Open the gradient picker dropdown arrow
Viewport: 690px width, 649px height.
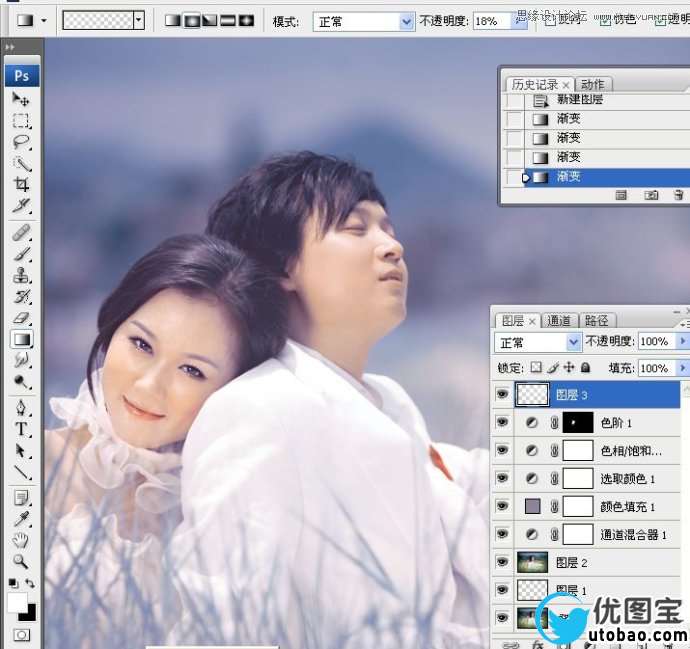pyautogui.click(x=139, y=20)
